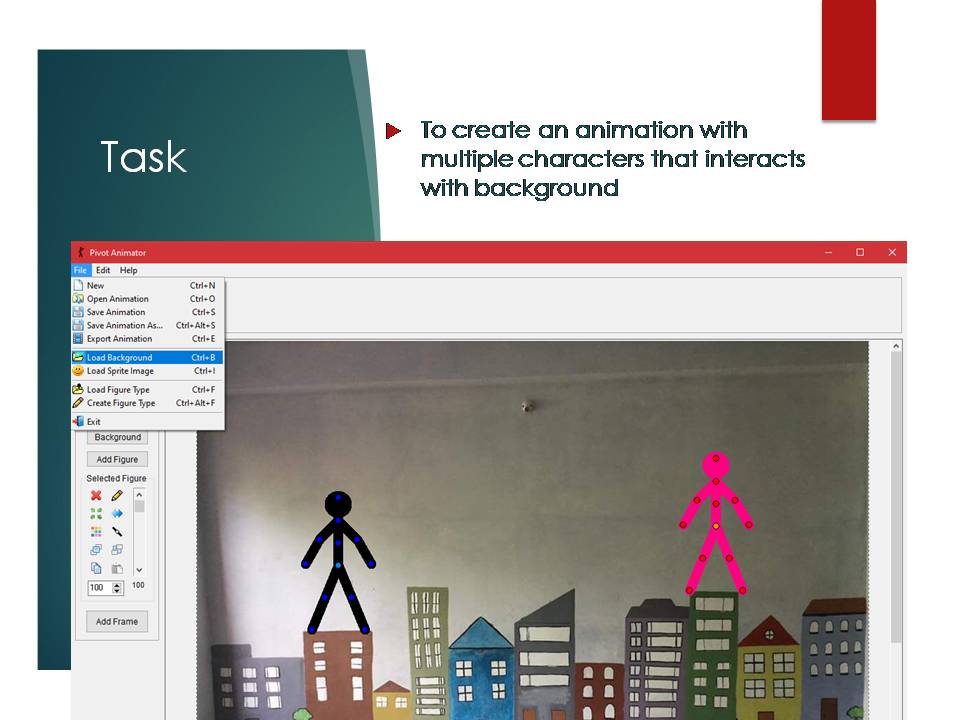Click the canvas vertical scrollbar up arrow
This screenshot has height=720, width=960.
click(896, 347)
